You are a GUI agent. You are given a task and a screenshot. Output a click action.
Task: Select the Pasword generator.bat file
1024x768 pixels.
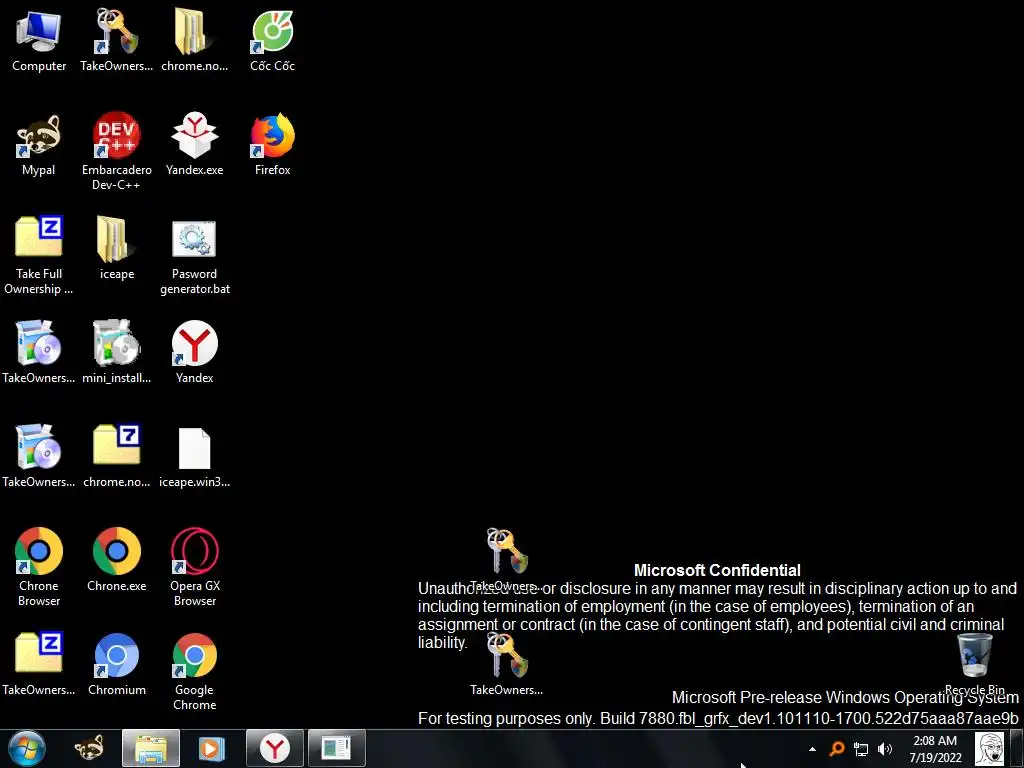[x=195, y=255]
